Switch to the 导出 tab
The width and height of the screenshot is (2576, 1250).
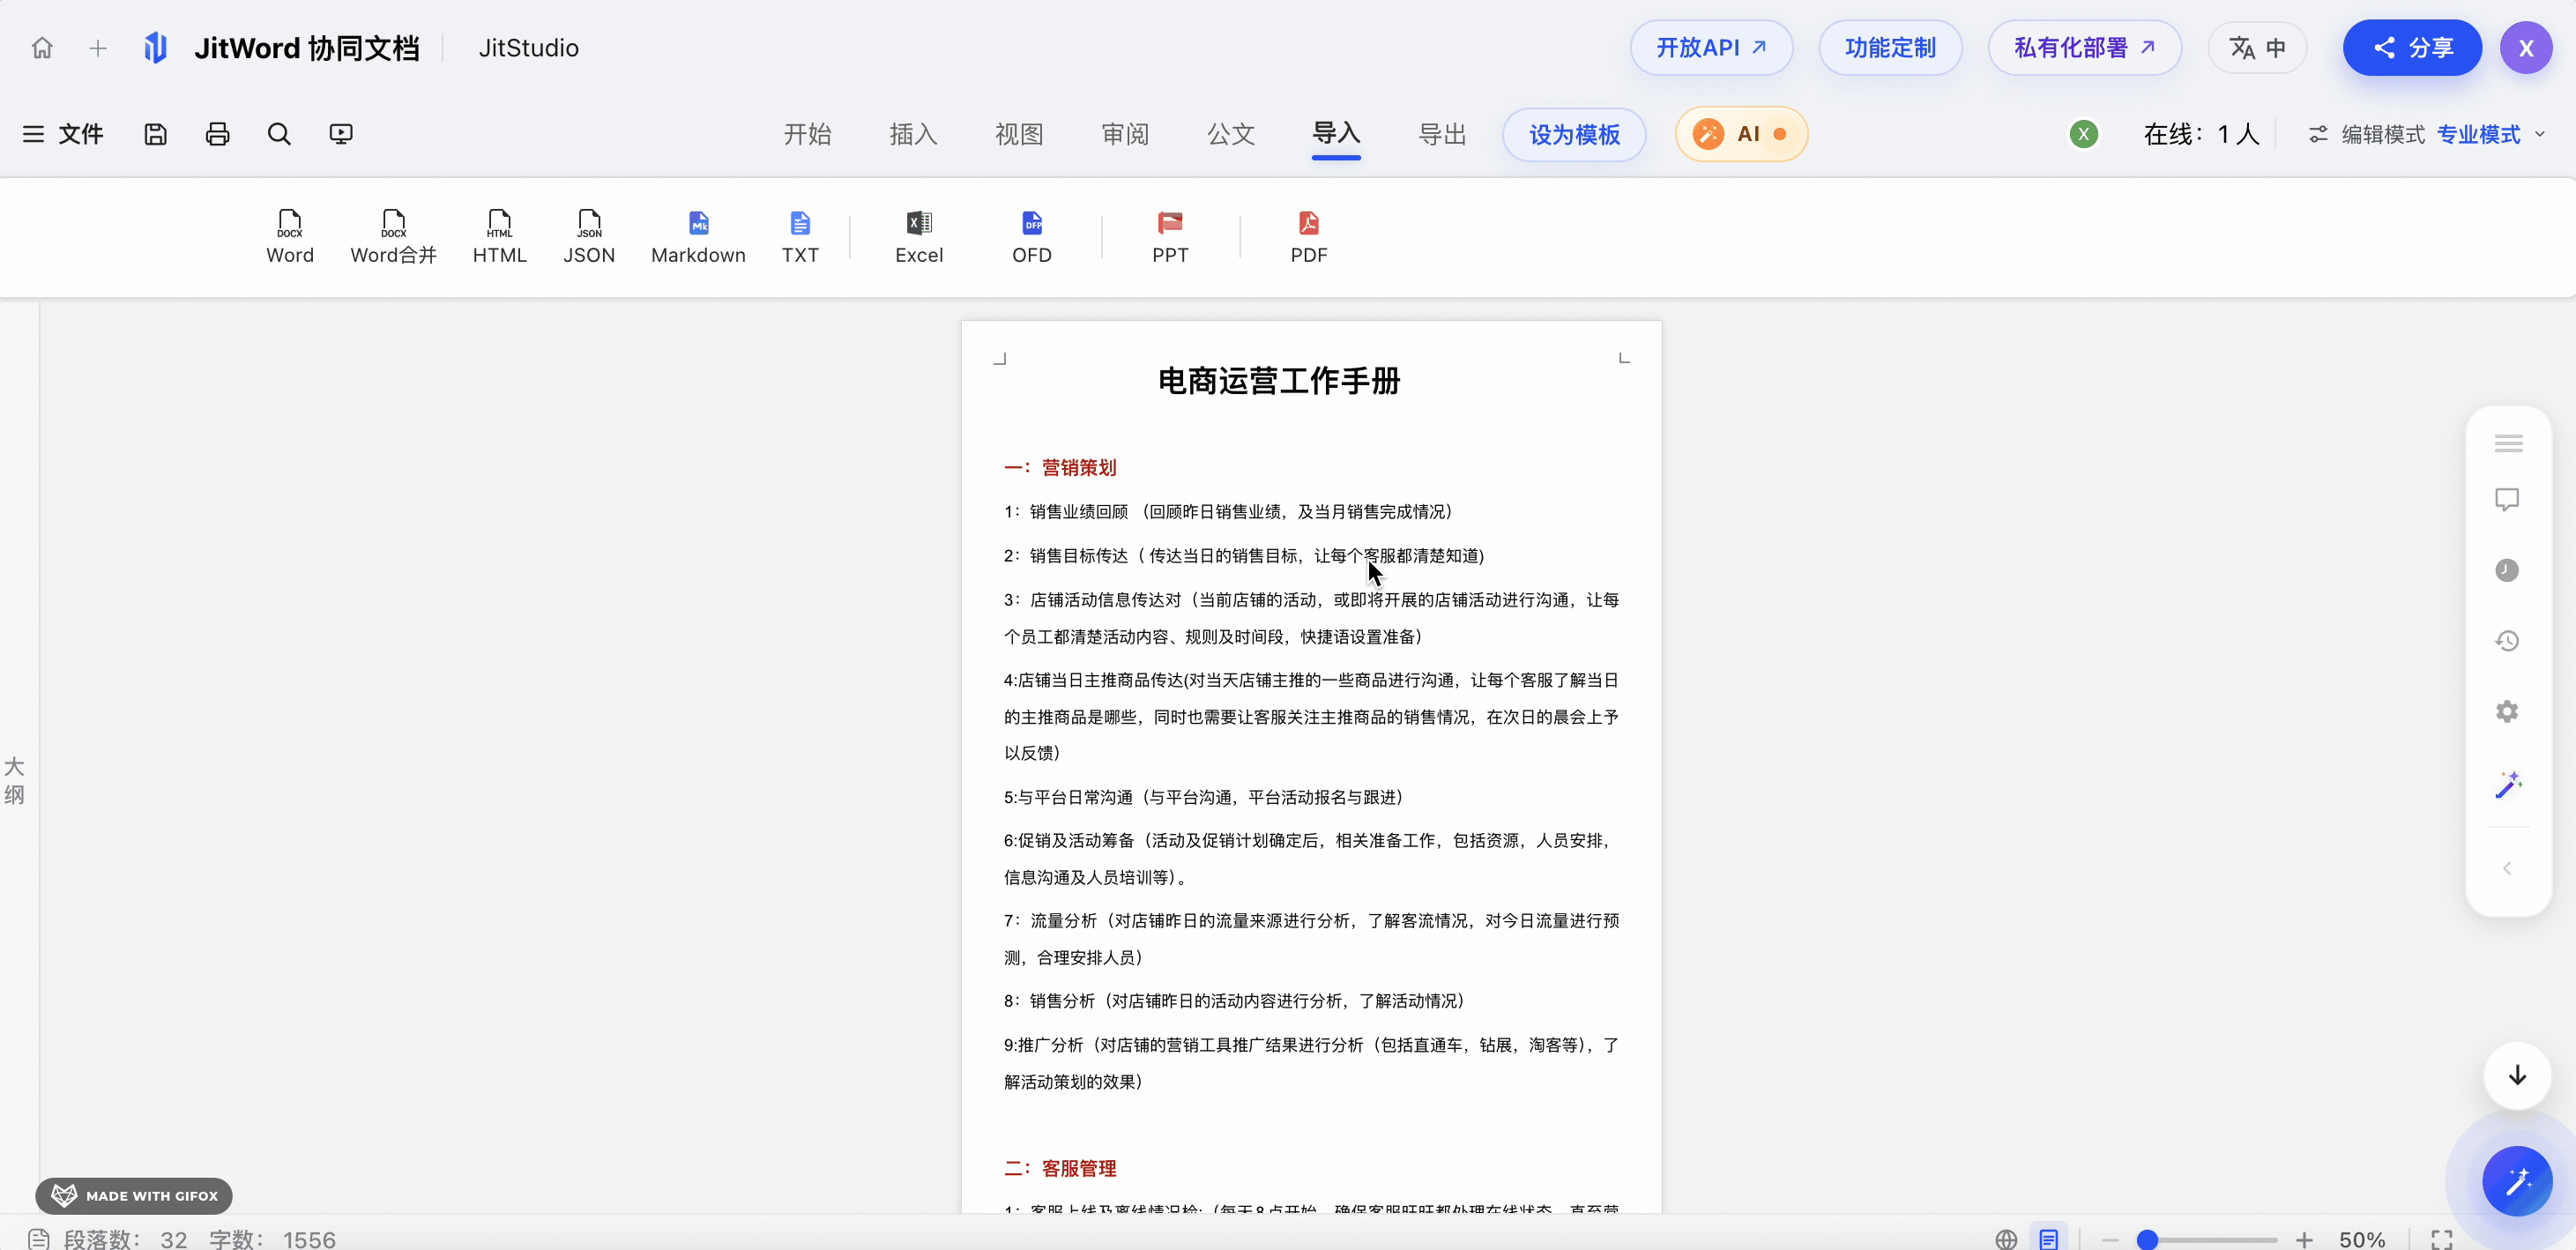[x=1442, y=134]
